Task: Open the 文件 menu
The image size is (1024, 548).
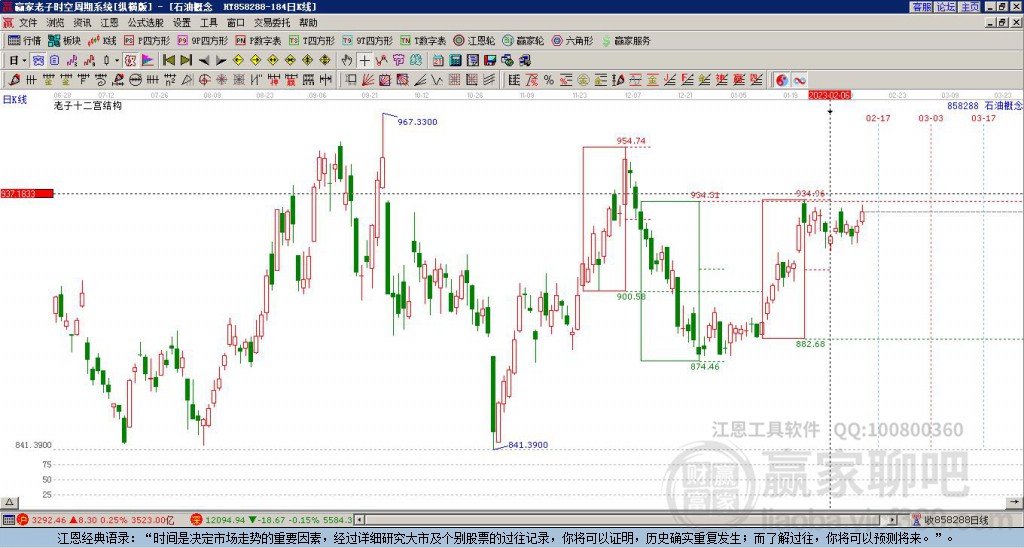Action: point(28,23)
